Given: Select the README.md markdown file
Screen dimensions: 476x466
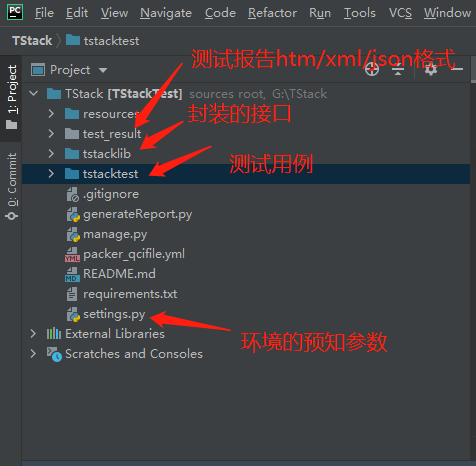Looking at the screenshot, I should click(x=111, y=274).
